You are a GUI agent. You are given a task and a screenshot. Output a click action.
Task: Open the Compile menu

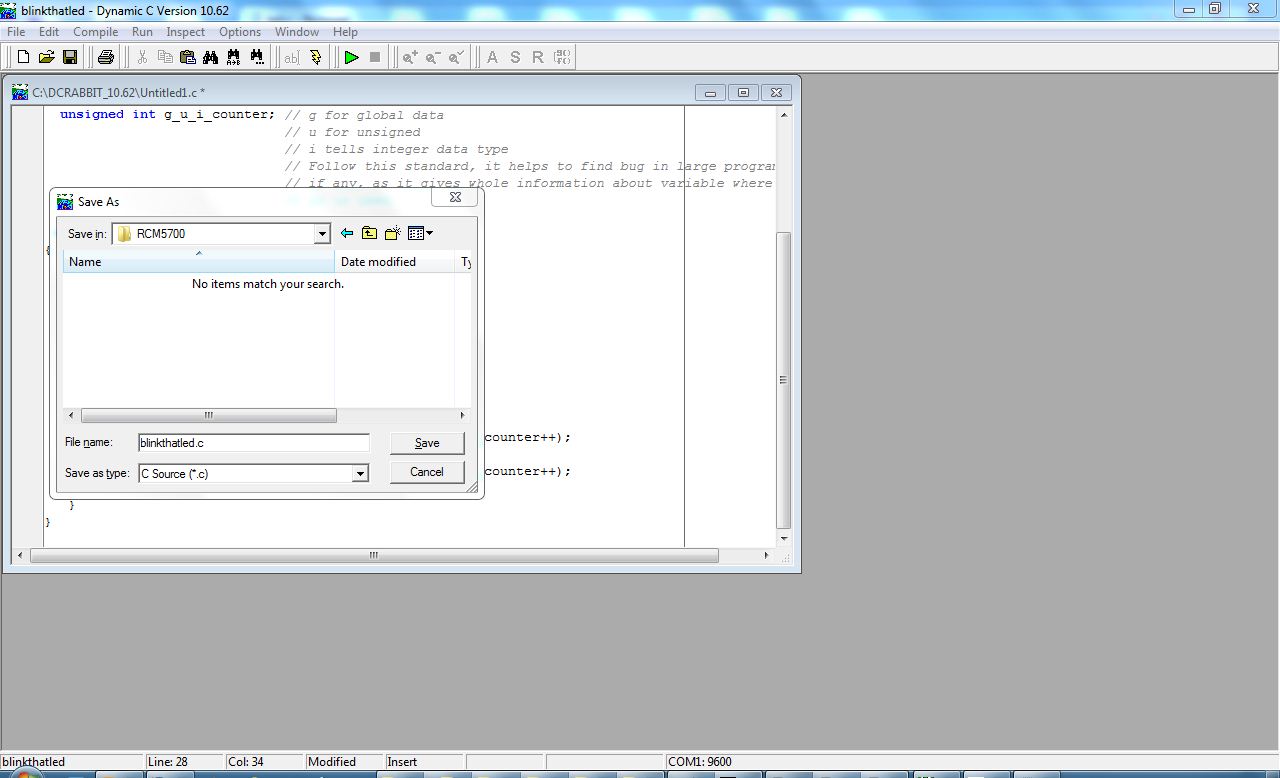[96, 32]
